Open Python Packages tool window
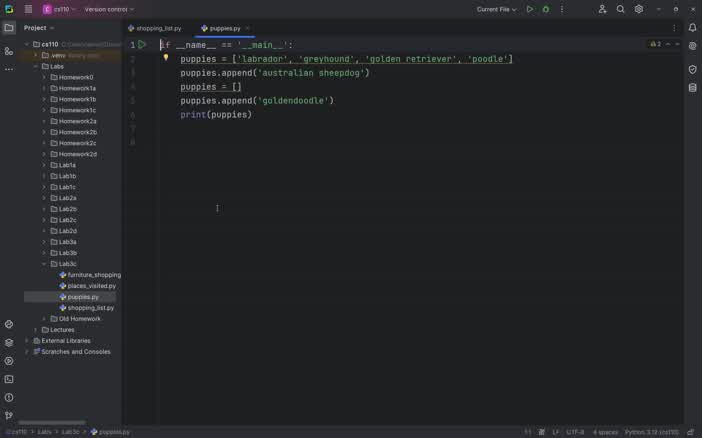The image size is (702, 438). click(9, 342)
